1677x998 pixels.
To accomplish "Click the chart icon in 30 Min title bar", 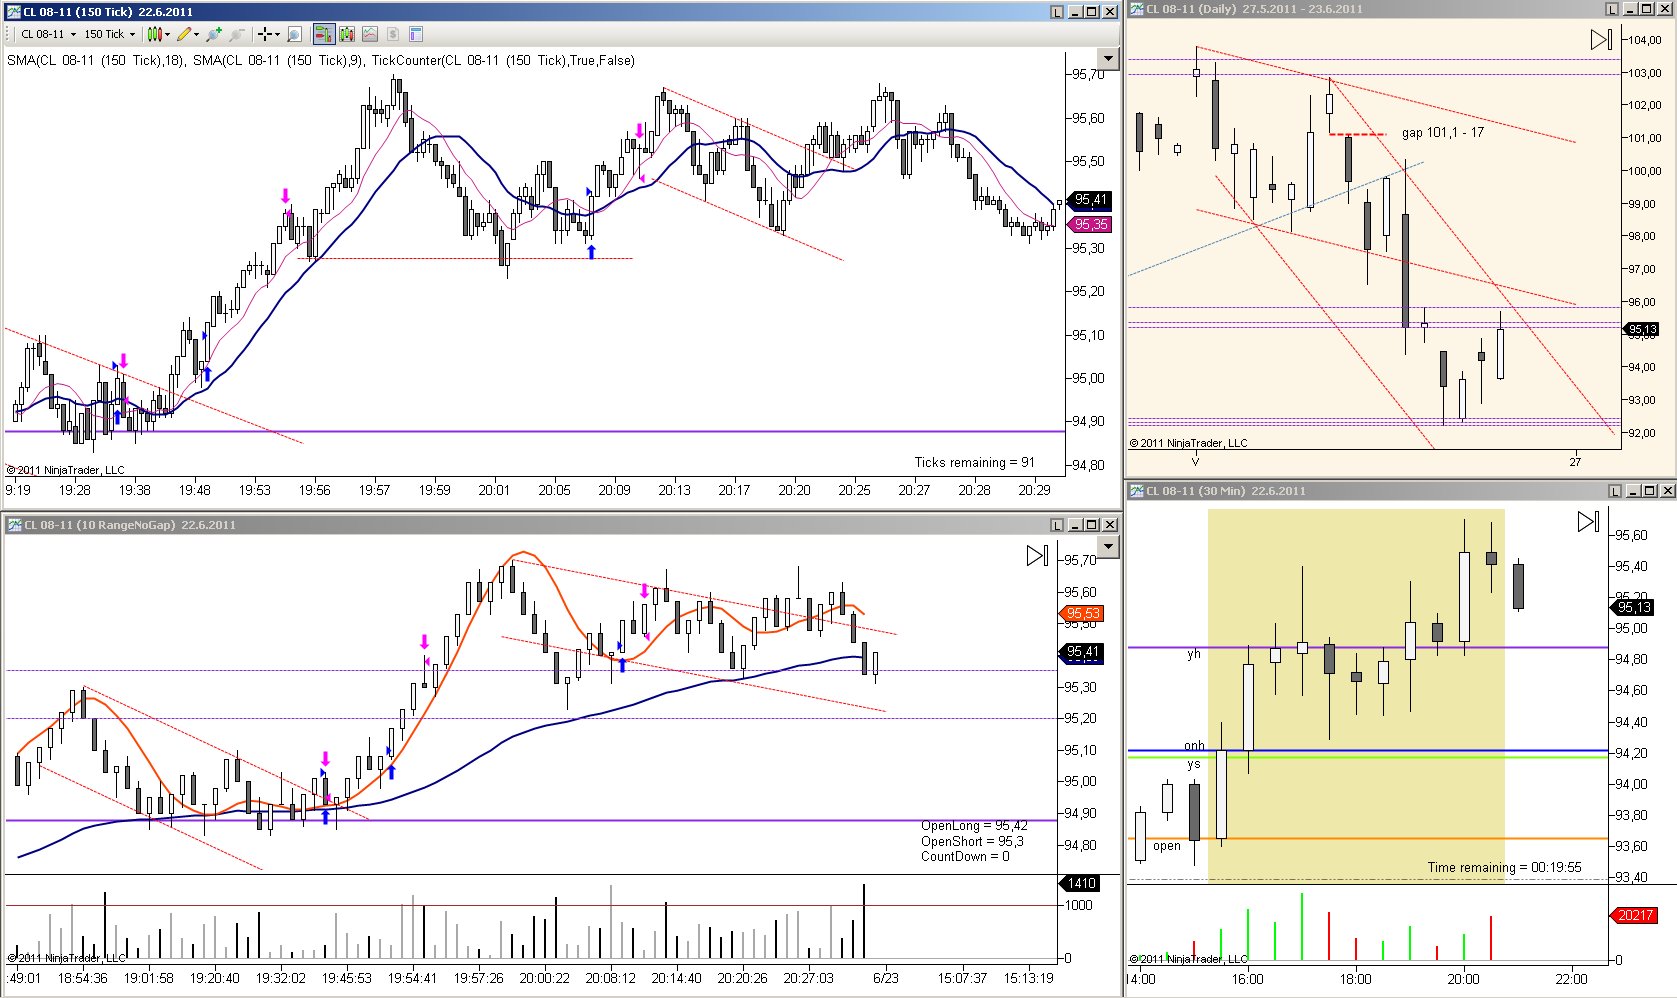I will pyautogui.click(x=1137, y=491).
